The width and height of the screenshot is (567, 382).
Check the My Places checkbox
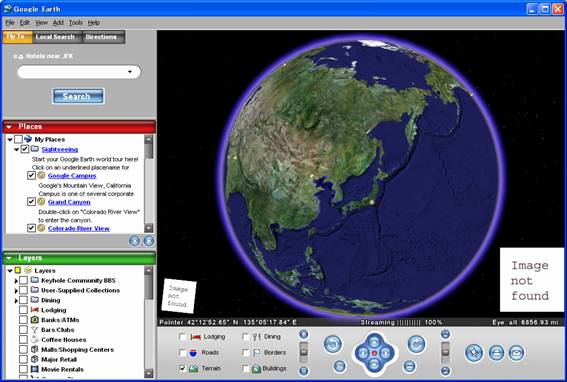(18, 139)
